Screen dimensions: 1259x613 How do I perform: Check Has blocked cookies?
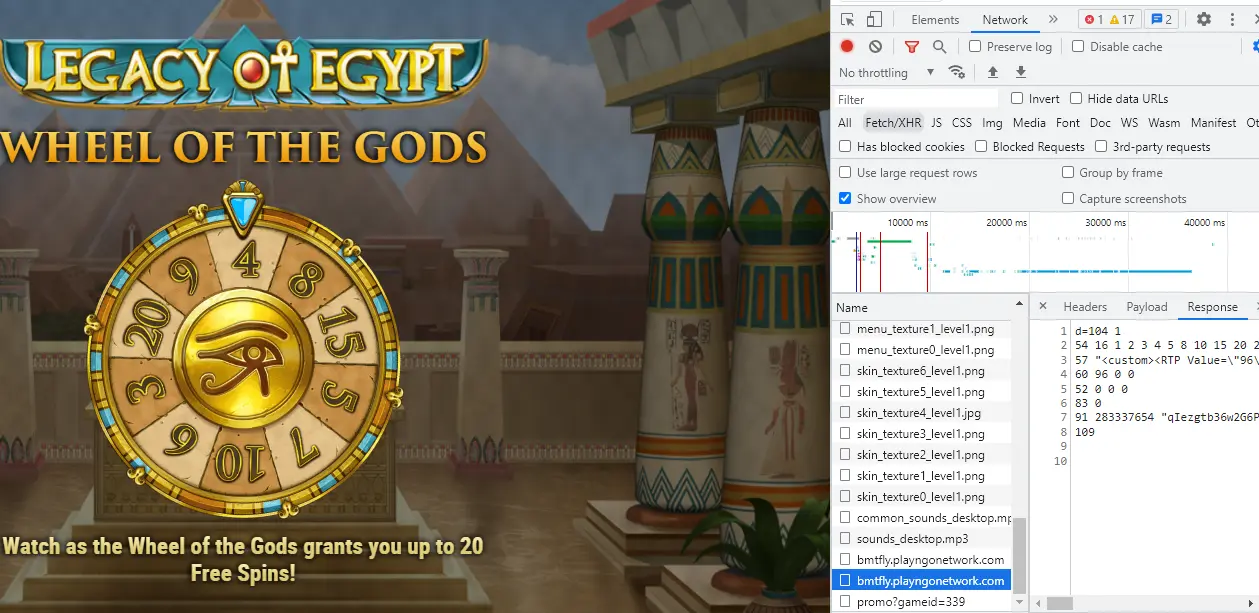[x=845, y=146]
